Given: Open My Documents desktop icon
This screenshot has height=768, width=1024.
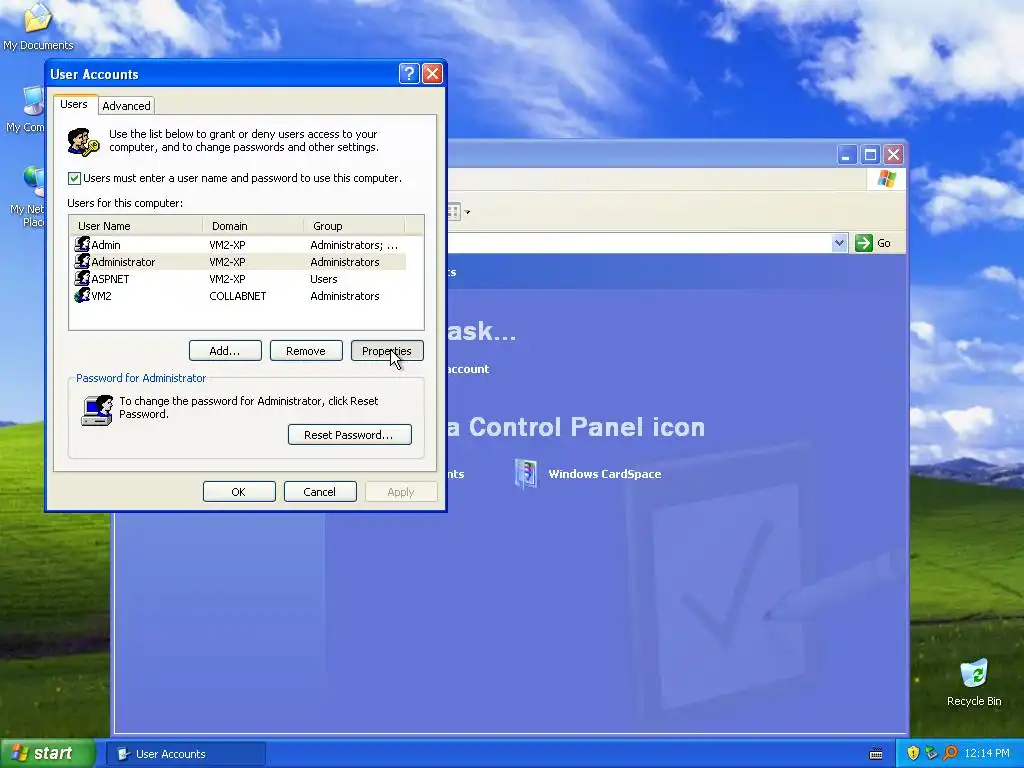Looking at the screenshot, I should pyautogui.click(x=37, y=18).
